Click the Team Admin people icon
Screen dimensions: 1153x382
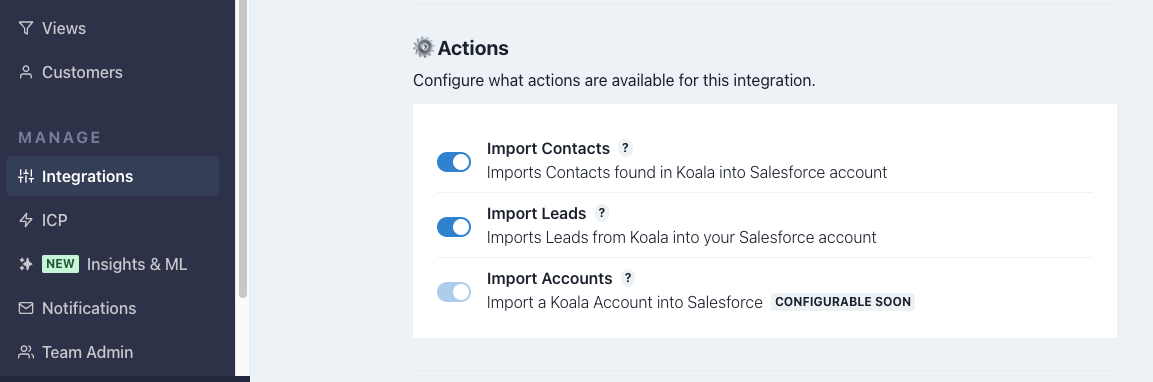(x=26, y=352)
